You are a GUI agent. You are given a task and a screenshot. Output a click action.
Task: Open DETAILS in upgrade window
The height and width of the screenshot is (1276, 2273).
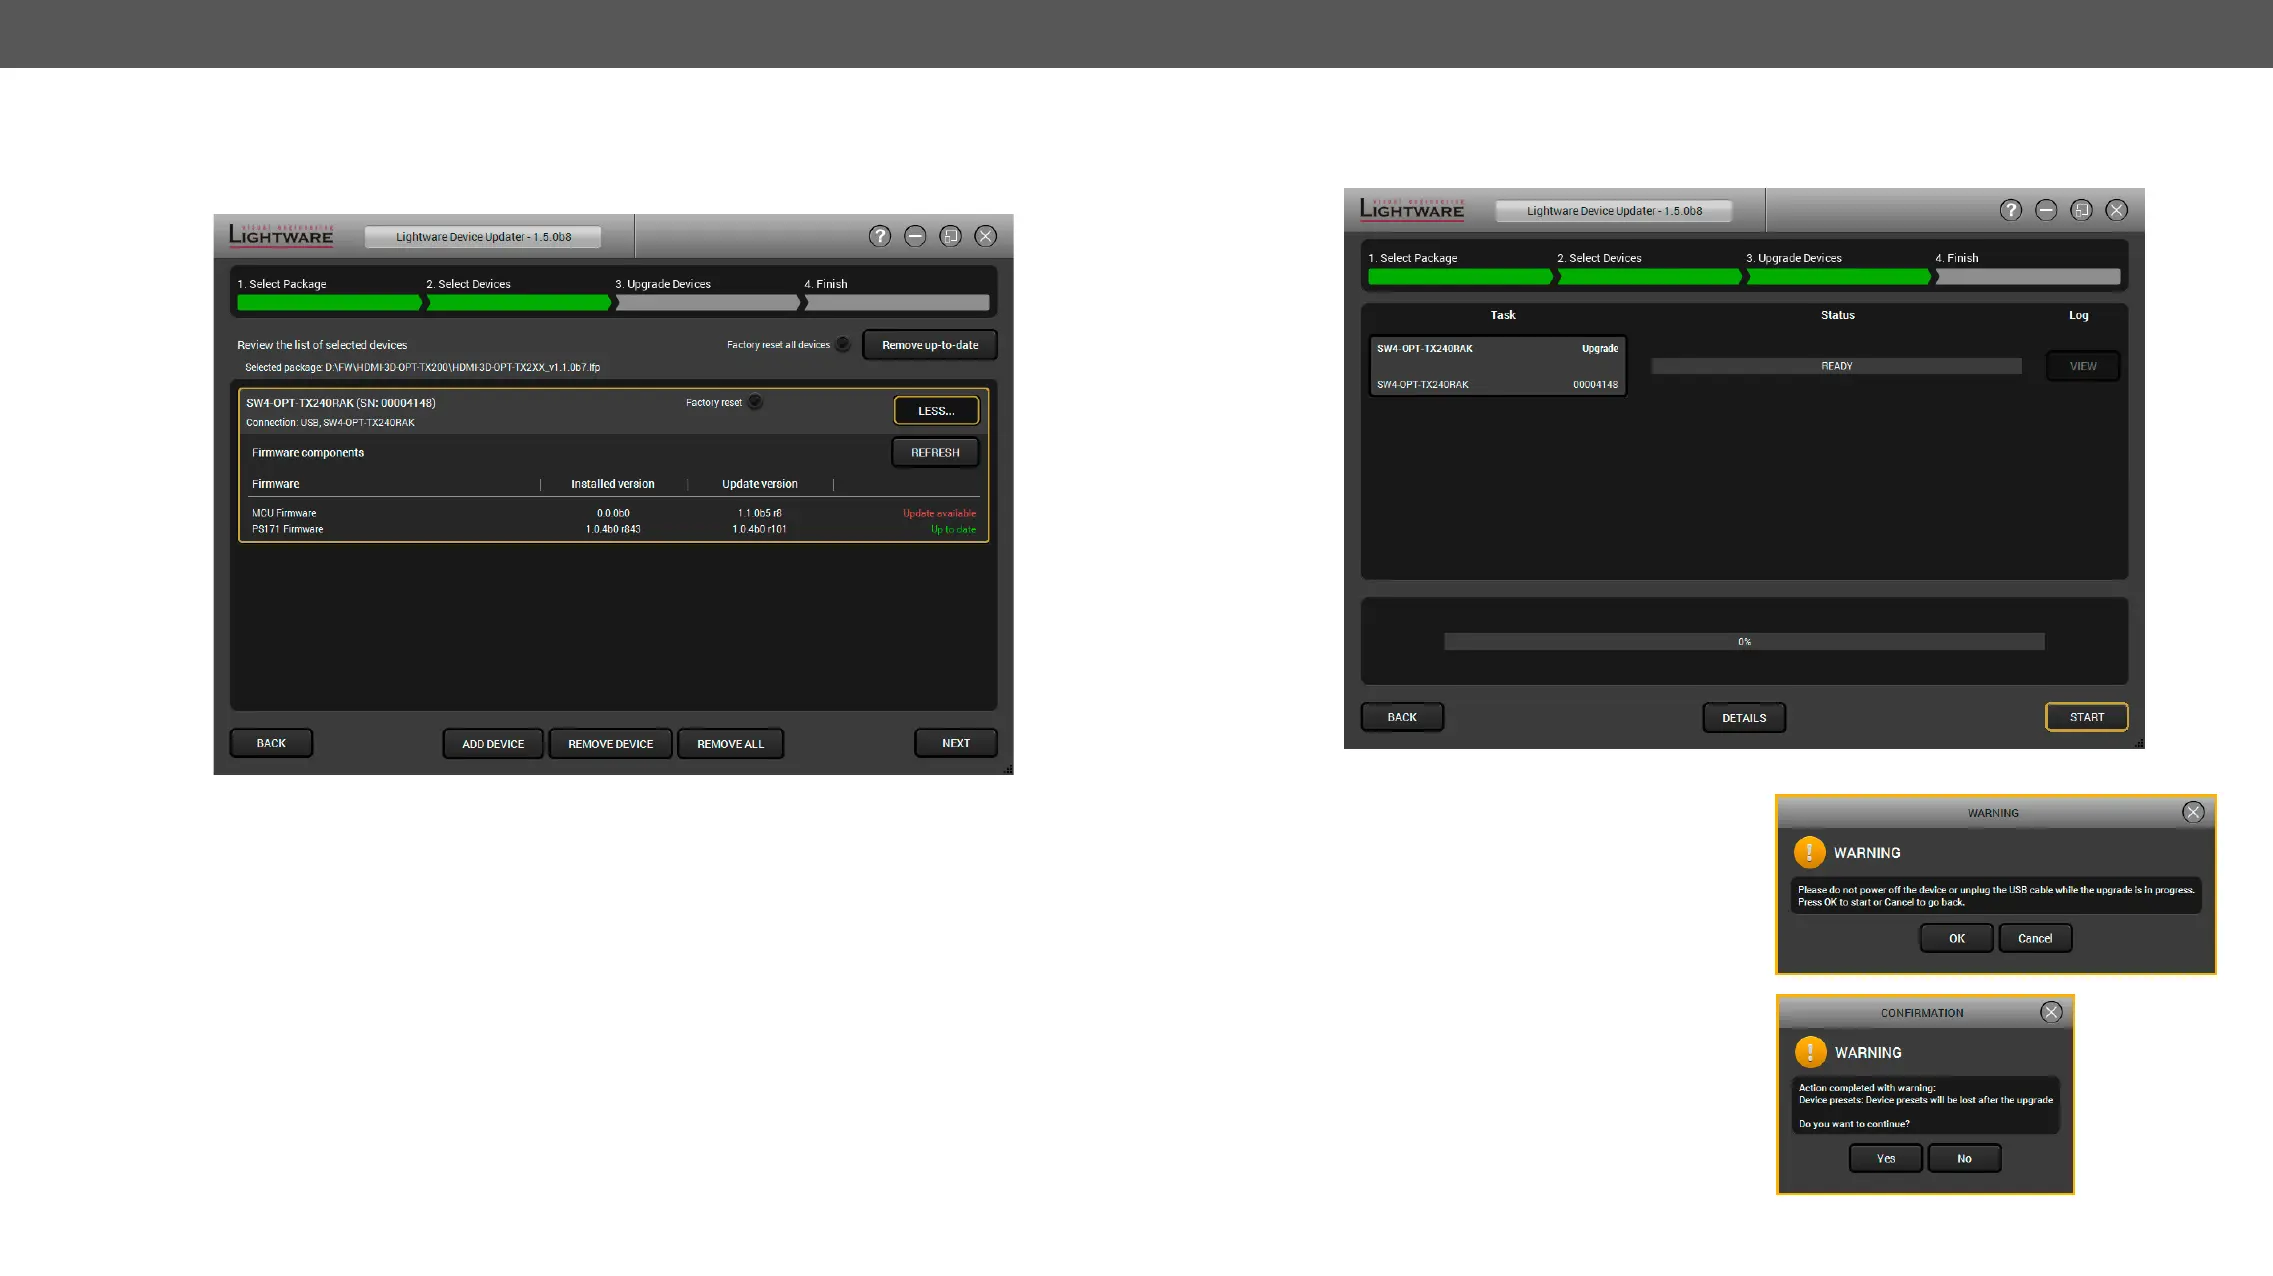(x=1744, y=718)
